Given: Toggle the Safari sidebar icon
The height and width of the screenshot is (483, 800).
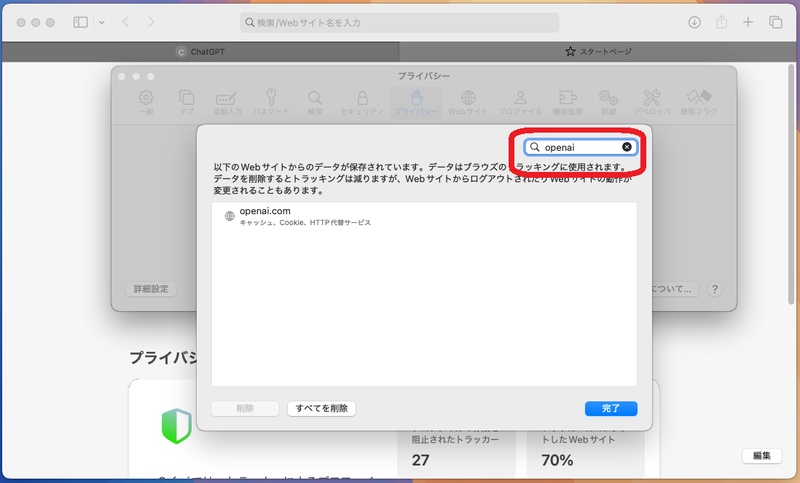Looking at the screenshot, I should (81, 22).
